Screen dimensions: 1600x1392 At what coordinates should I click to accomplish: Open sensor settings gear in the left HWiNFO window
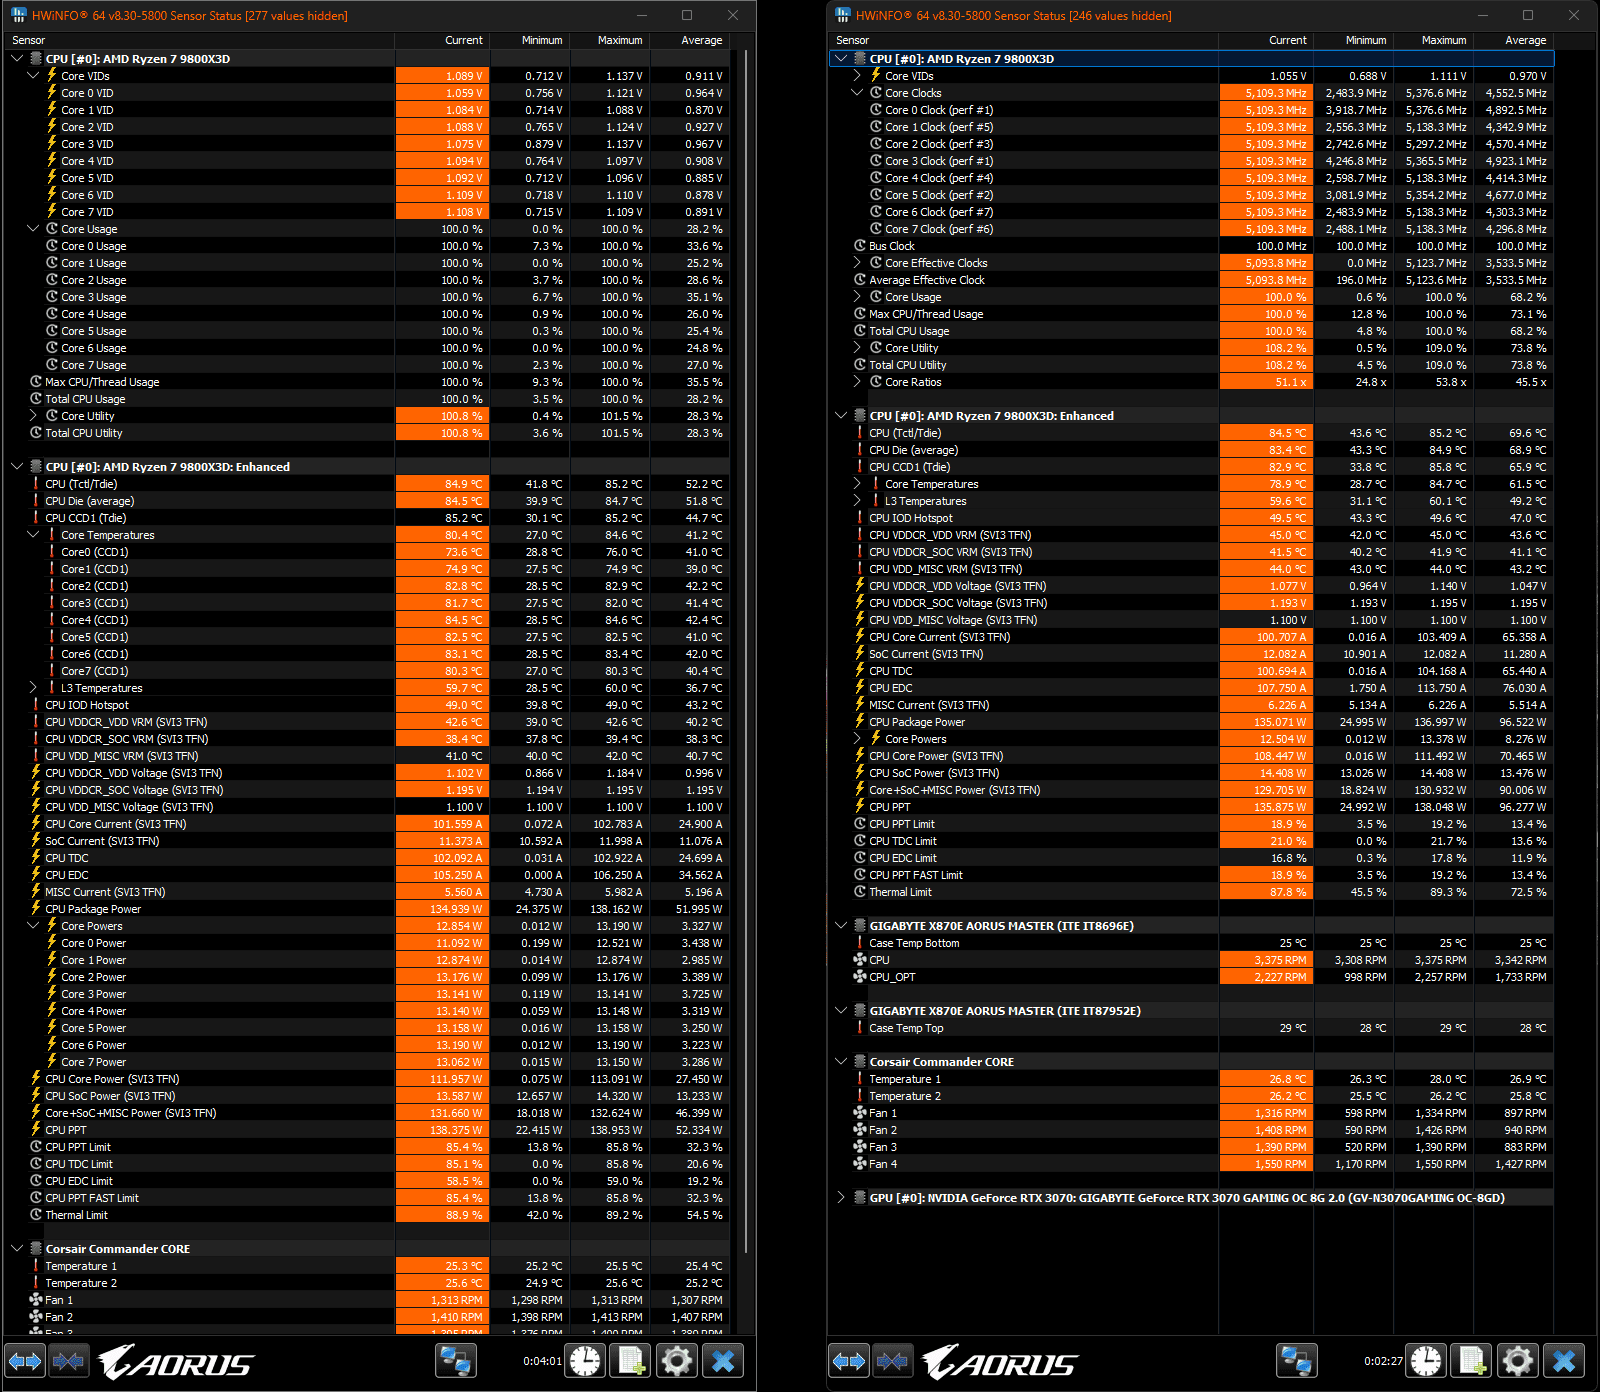tap(677, 1361)
